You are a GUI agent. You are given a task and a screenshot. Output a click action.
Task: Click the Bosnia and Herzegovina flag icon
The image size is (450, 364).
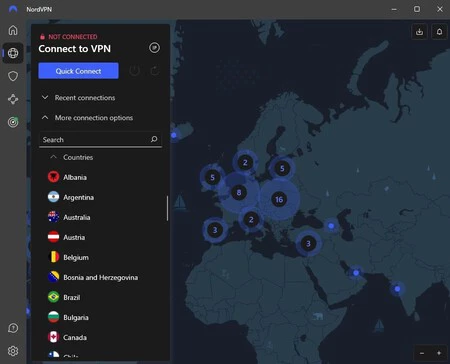pos(53,277)
